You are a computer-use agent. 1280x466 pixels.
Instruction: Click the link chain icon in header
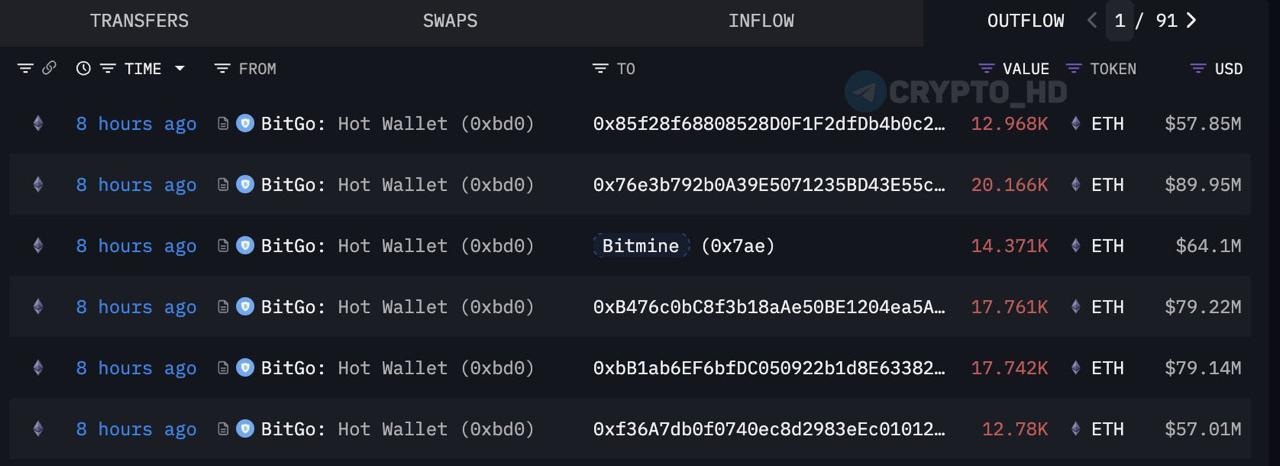(x=49, y=69)
